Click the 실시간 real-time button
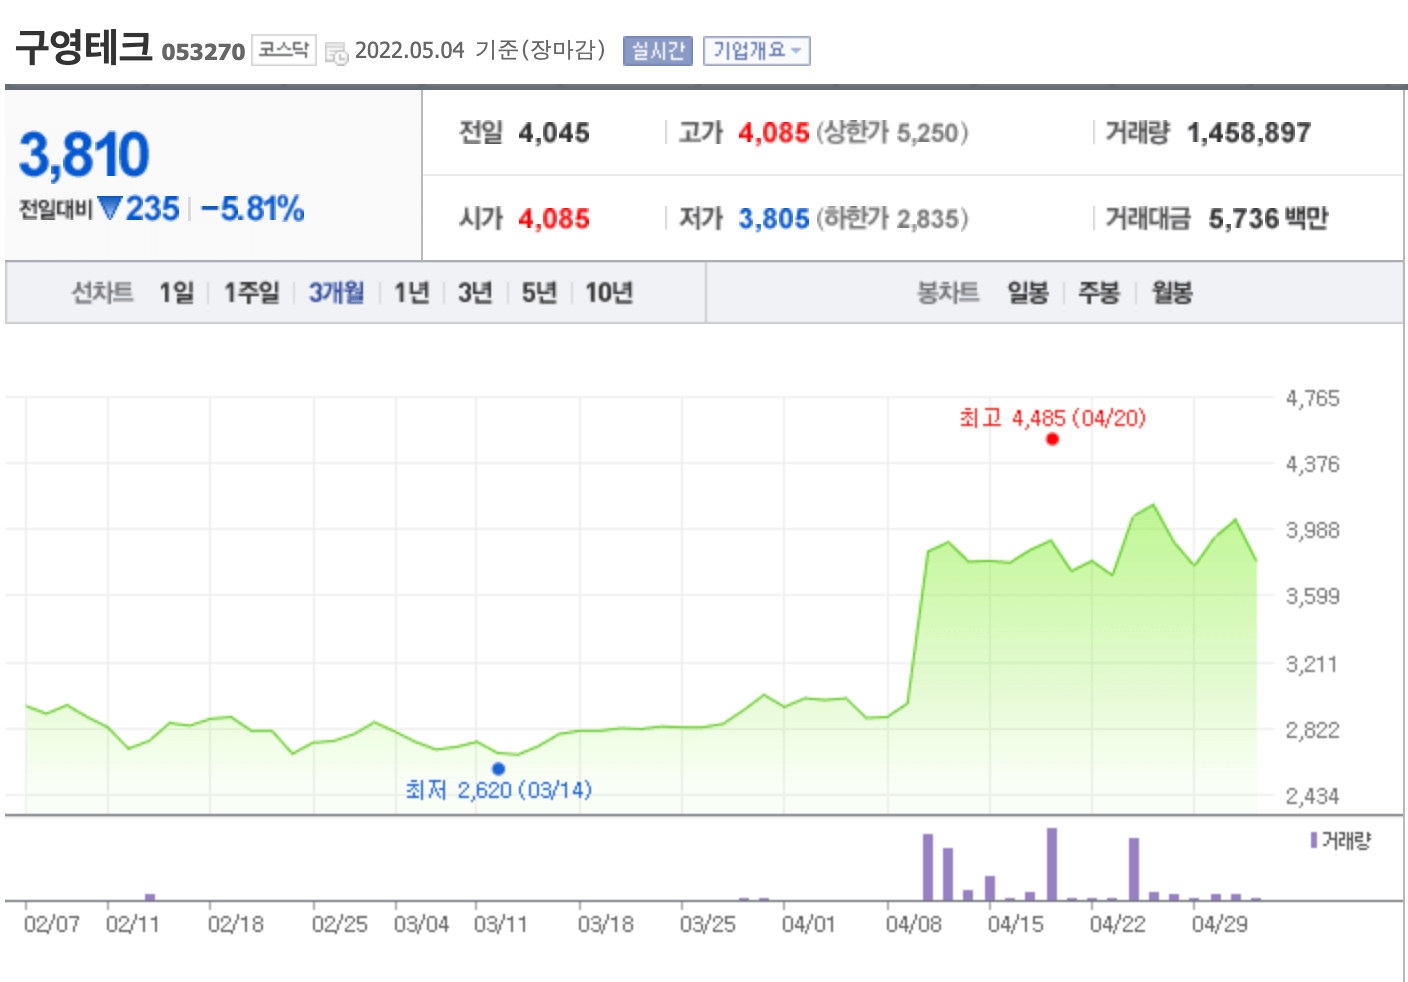 (658, 51)
